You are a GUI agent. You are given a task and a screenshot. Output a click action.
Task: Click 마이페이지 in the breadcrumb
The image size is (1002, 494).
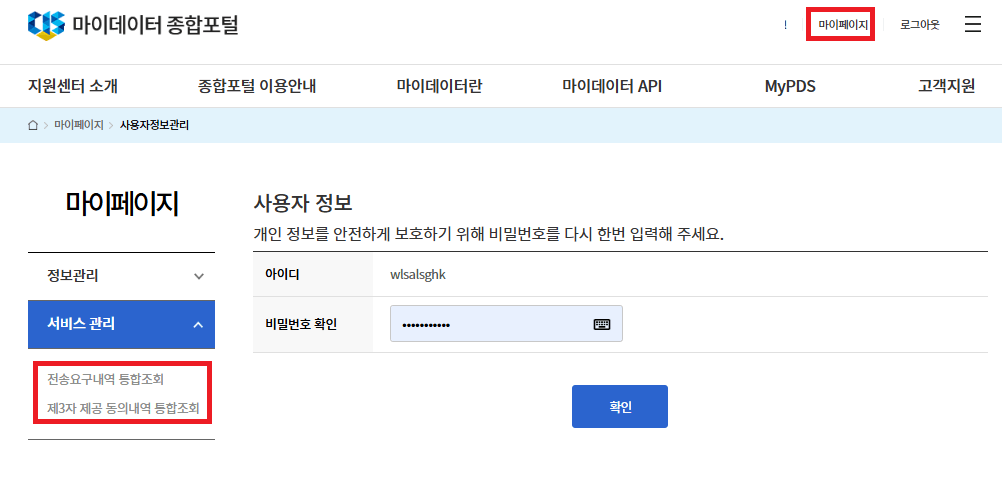click(x=79, y=125)
